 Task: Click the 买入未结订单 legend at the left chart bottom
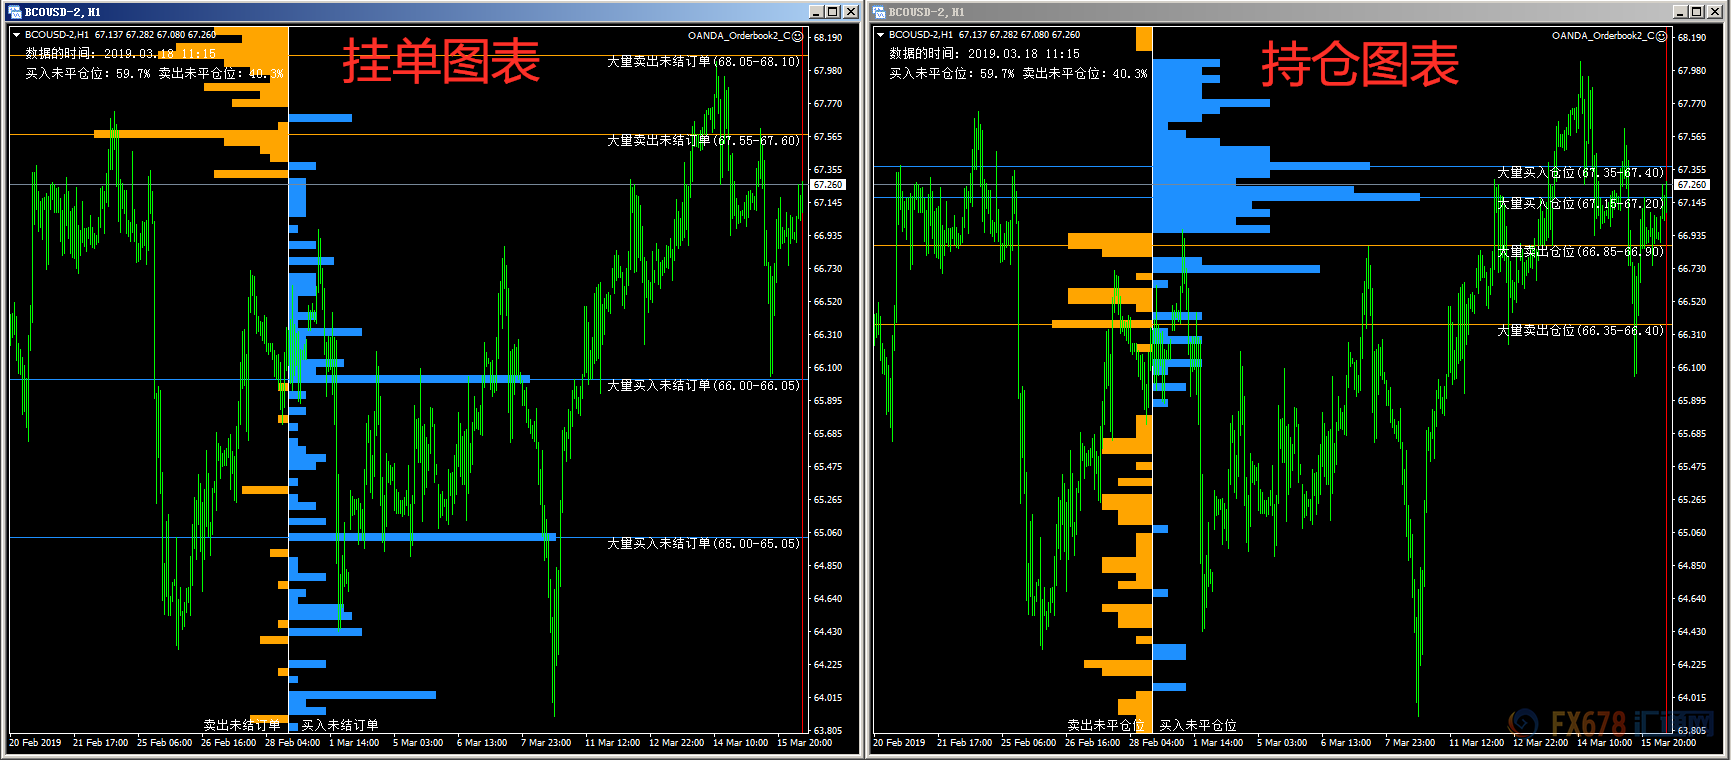pyautogui.click(x=339, y=725)
